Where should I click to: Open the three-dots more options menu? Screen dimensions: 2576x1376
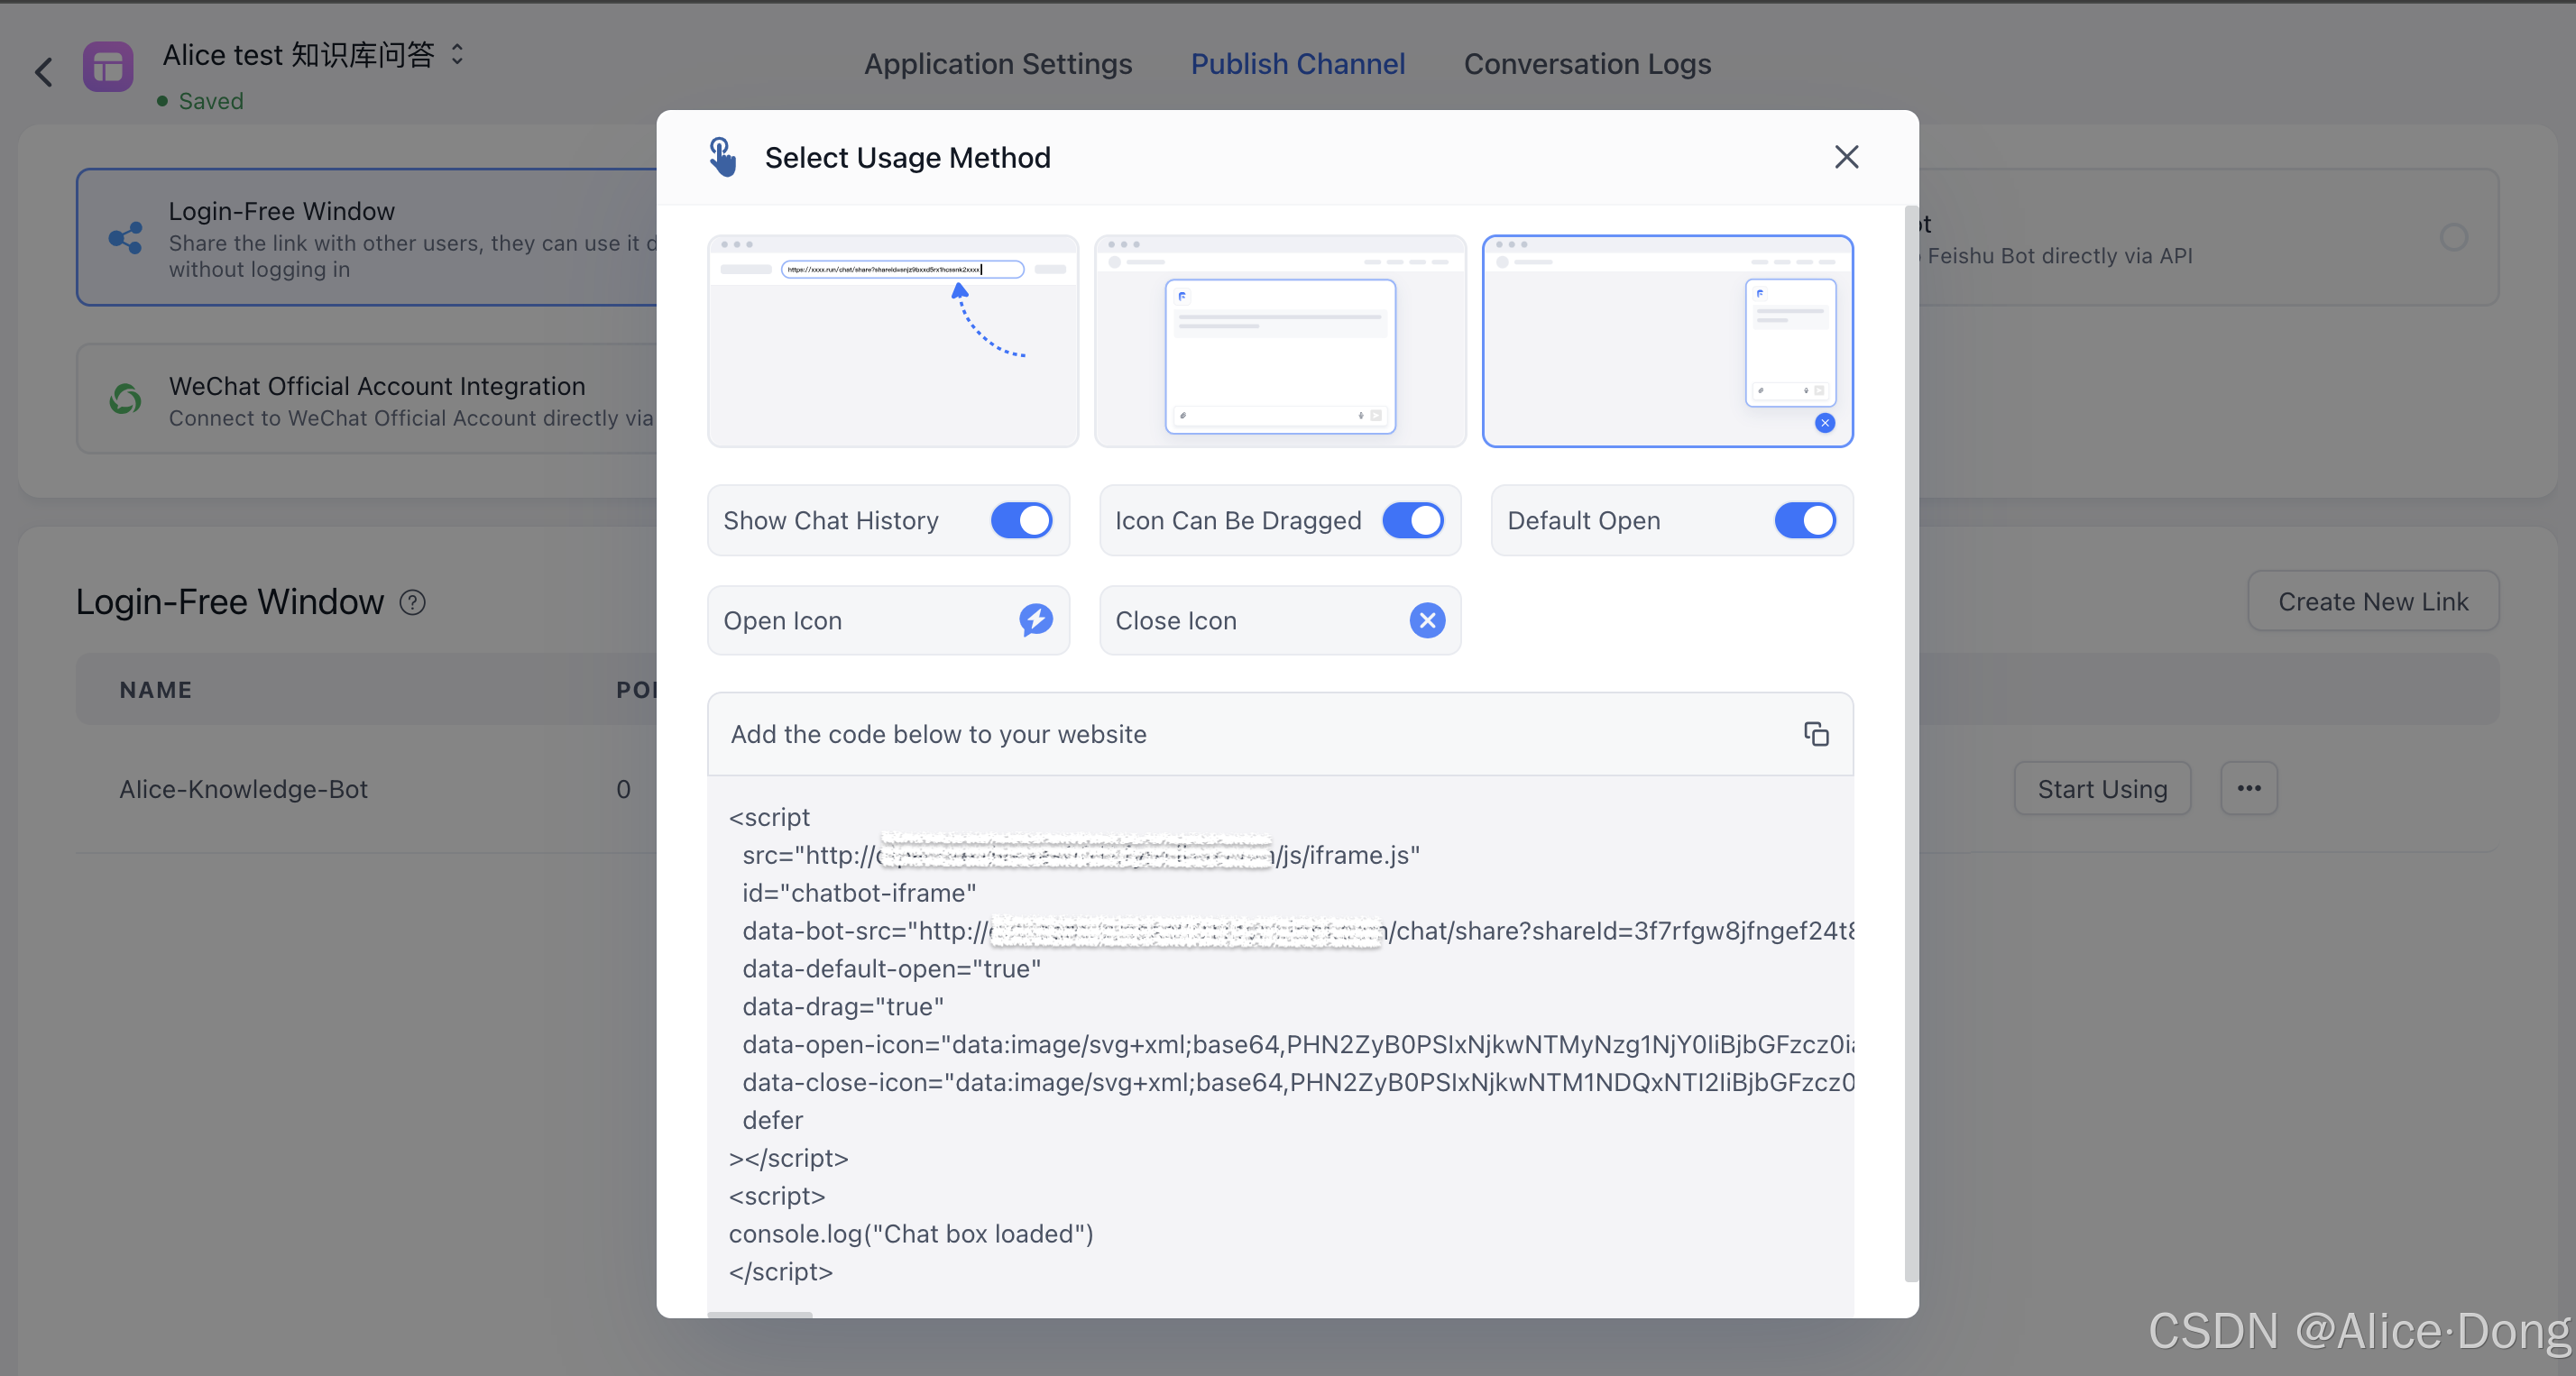tap(2249, 788)
